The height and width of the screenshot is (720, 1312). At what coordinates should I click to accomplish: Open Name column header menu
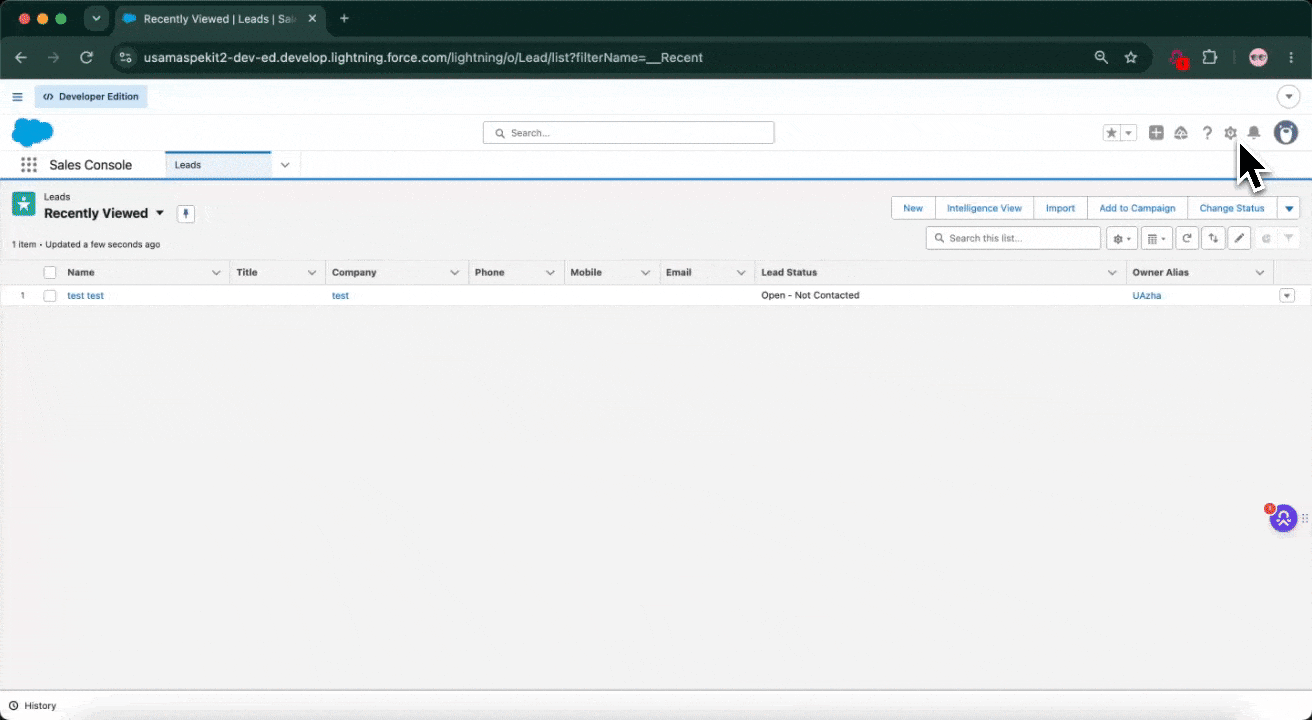pos(217,272)
